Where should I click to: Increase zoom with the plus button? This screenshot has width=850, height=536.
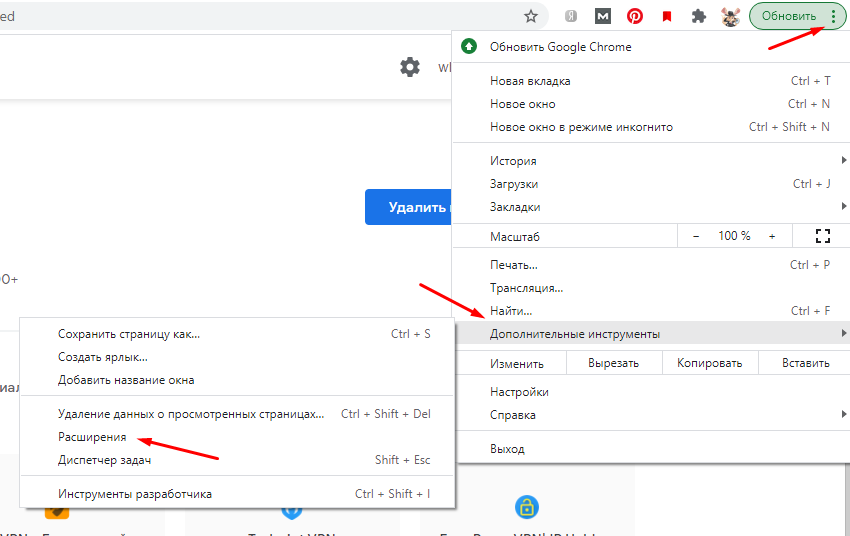pyautogui.click(x=772, y=236)
